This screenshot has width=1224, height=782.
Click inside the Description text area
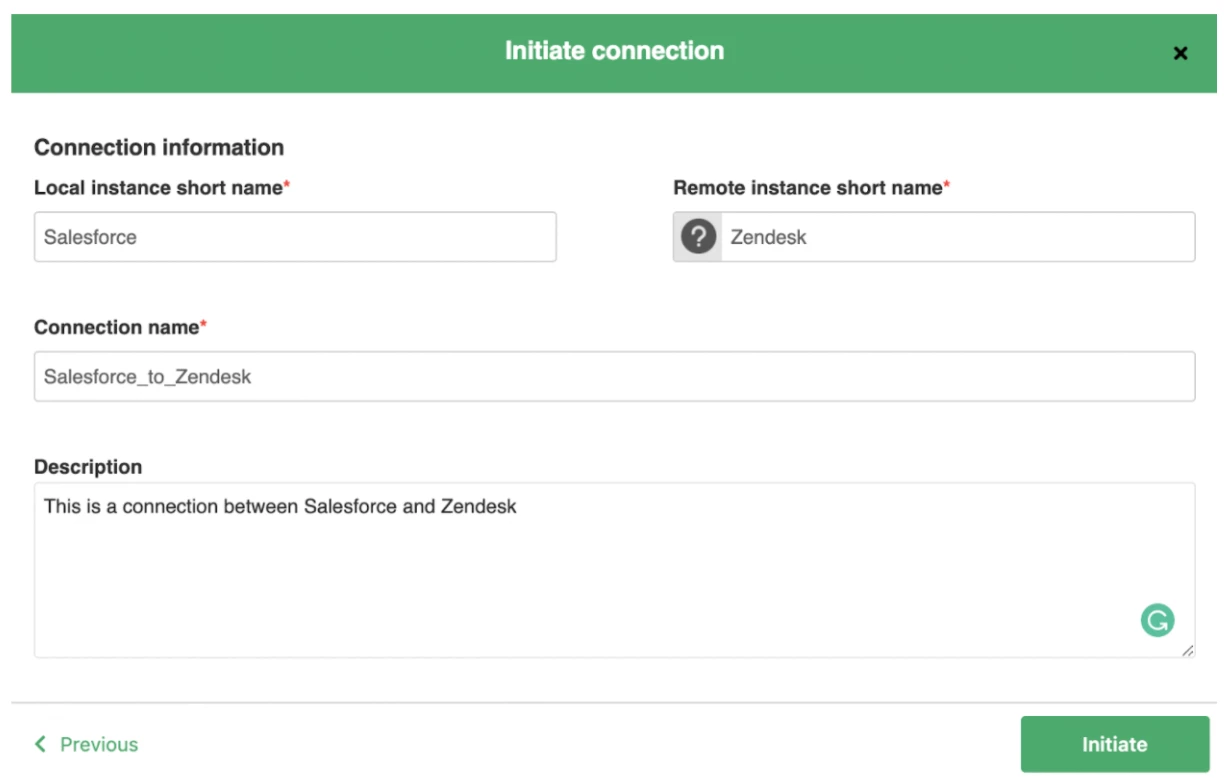[x=614, y=570]
